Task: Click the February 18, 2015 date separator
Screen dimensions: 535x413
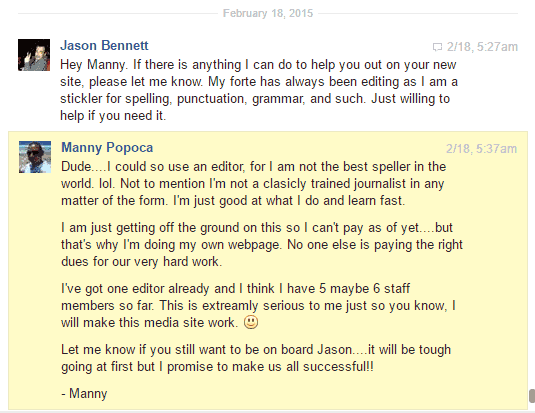Action: pyautogui.click(x=268, y=13)
